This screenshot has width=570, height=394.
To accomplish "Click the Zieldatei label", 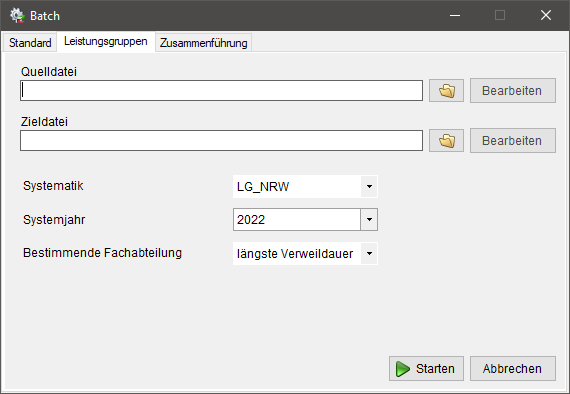I will pos(44,121).
